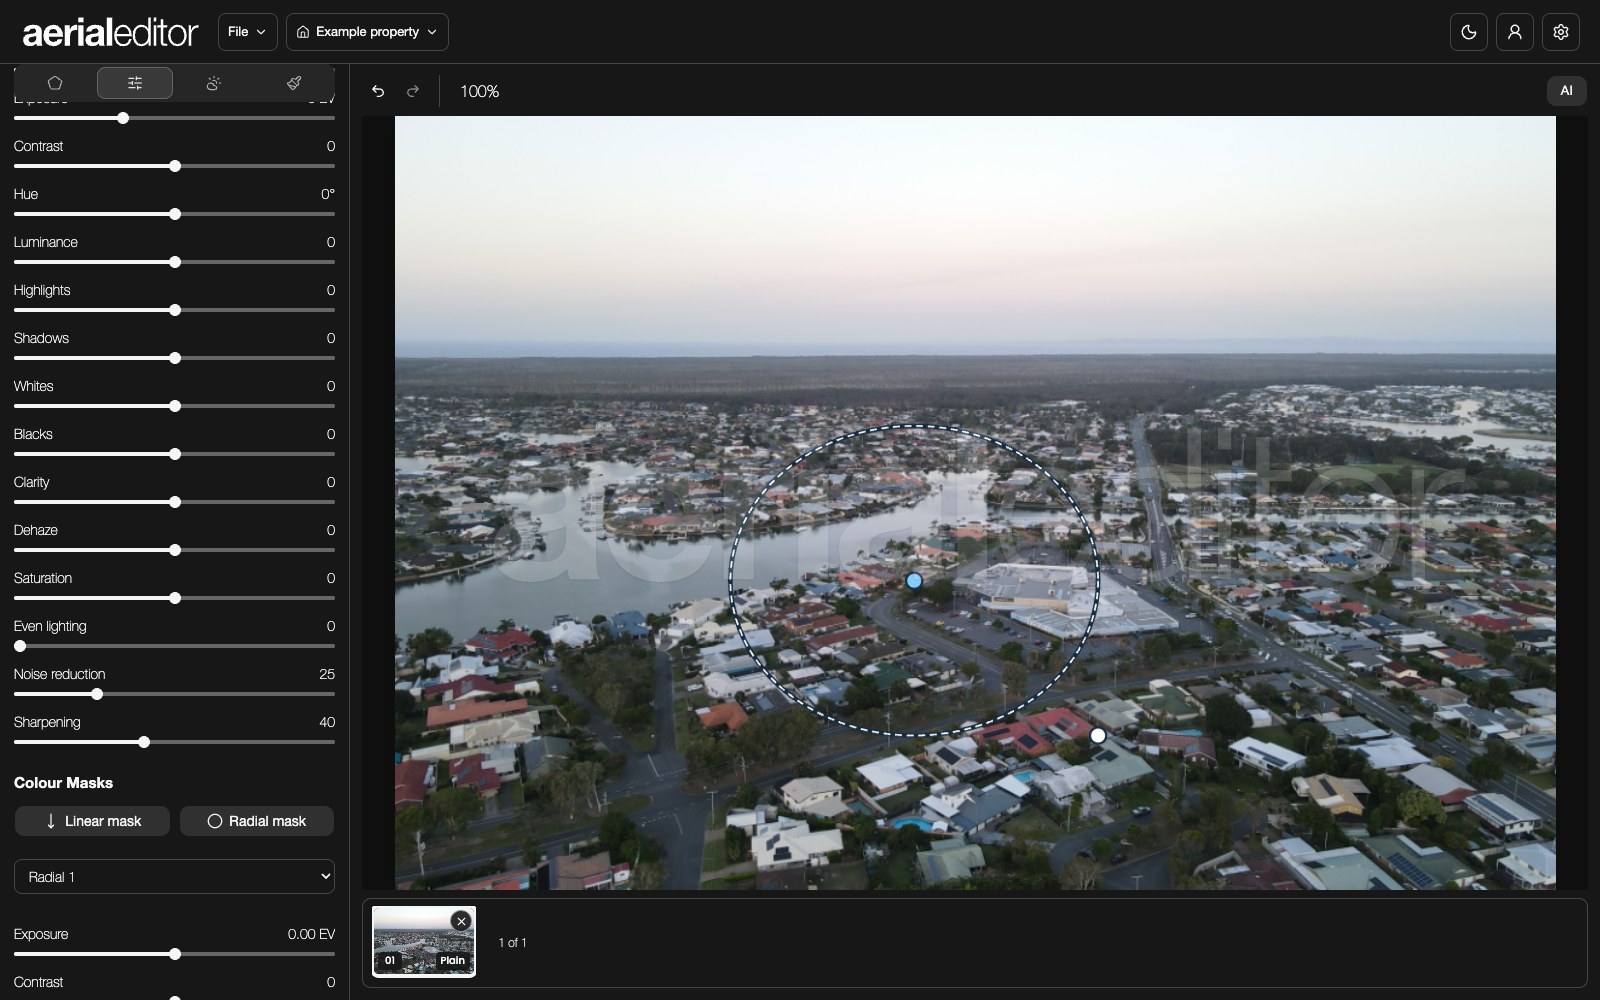Click the radial mask white edge handle
1600x1000 pixels.
point(1098,735)
